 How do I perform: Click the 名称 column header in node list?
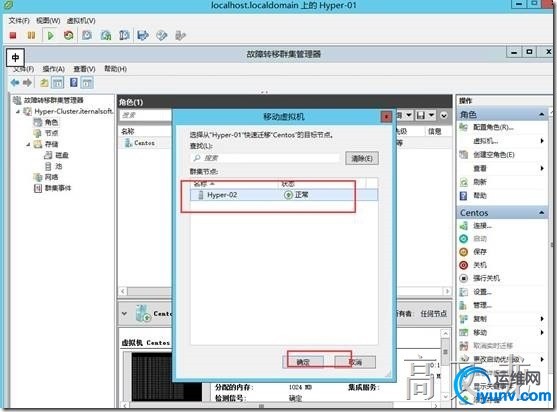point(235,184)
